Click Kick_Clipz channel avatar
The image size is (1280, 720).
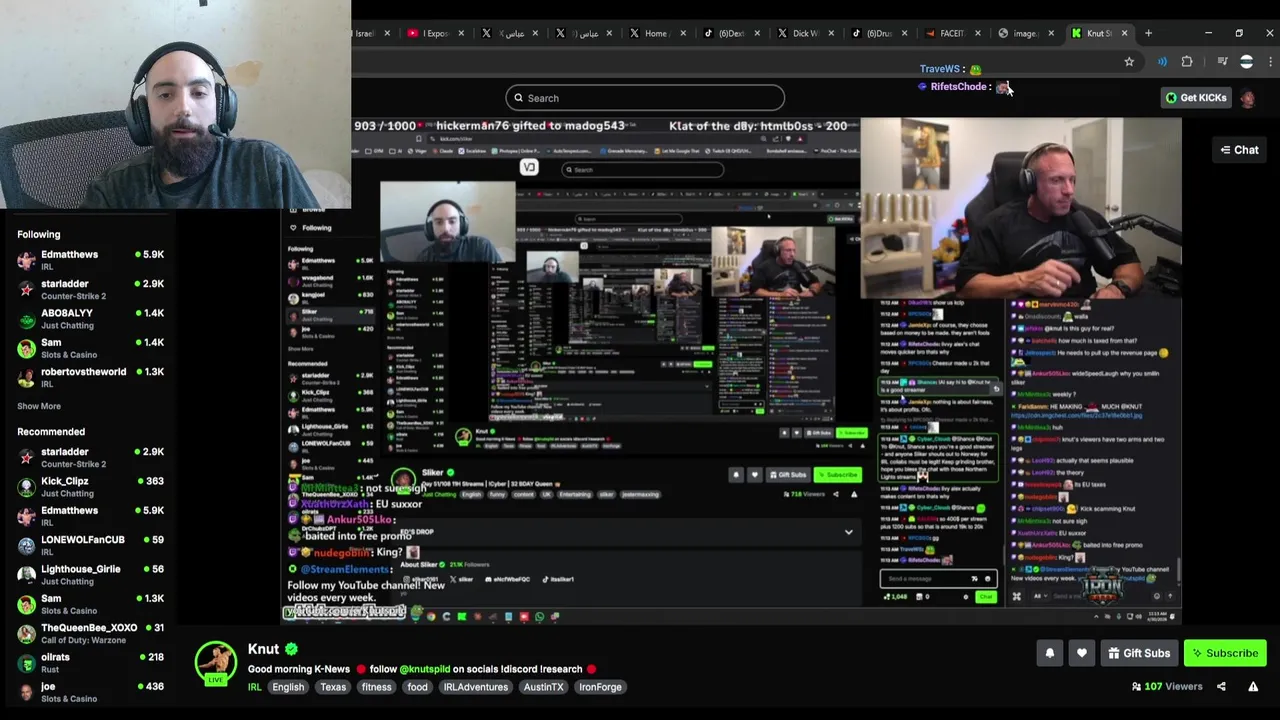coord(26,487)
